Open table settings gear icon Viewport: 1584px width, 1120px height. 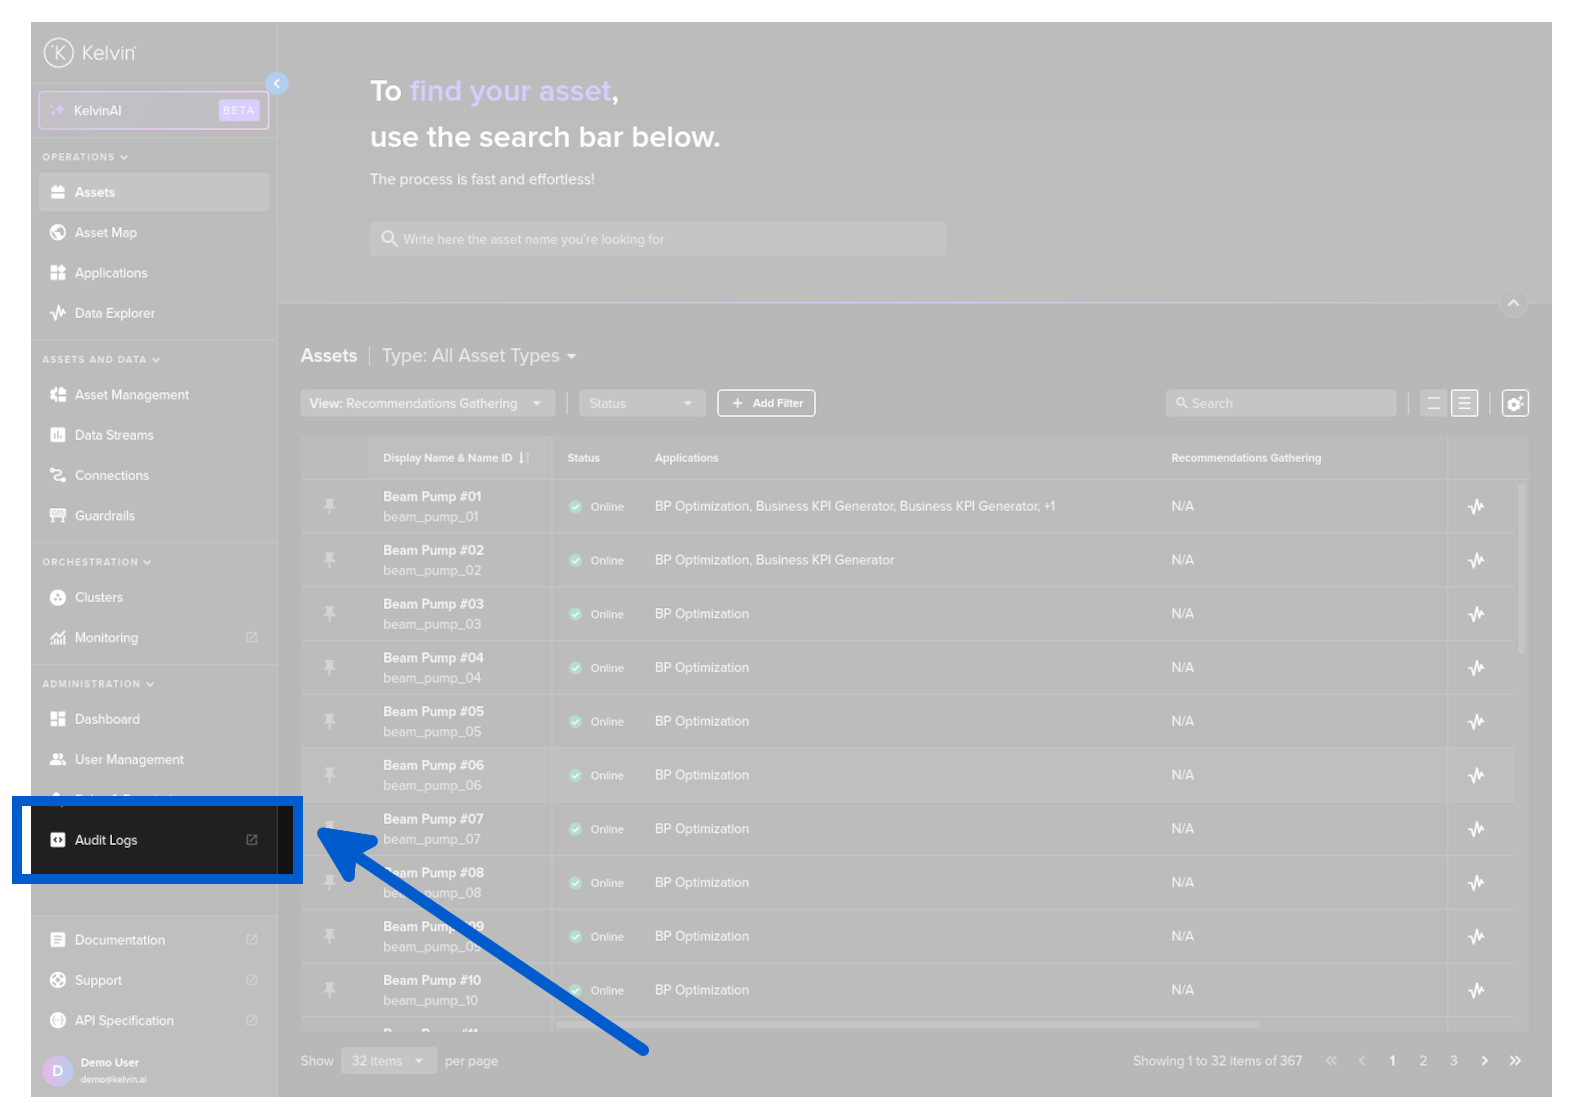coord(1514,404)
